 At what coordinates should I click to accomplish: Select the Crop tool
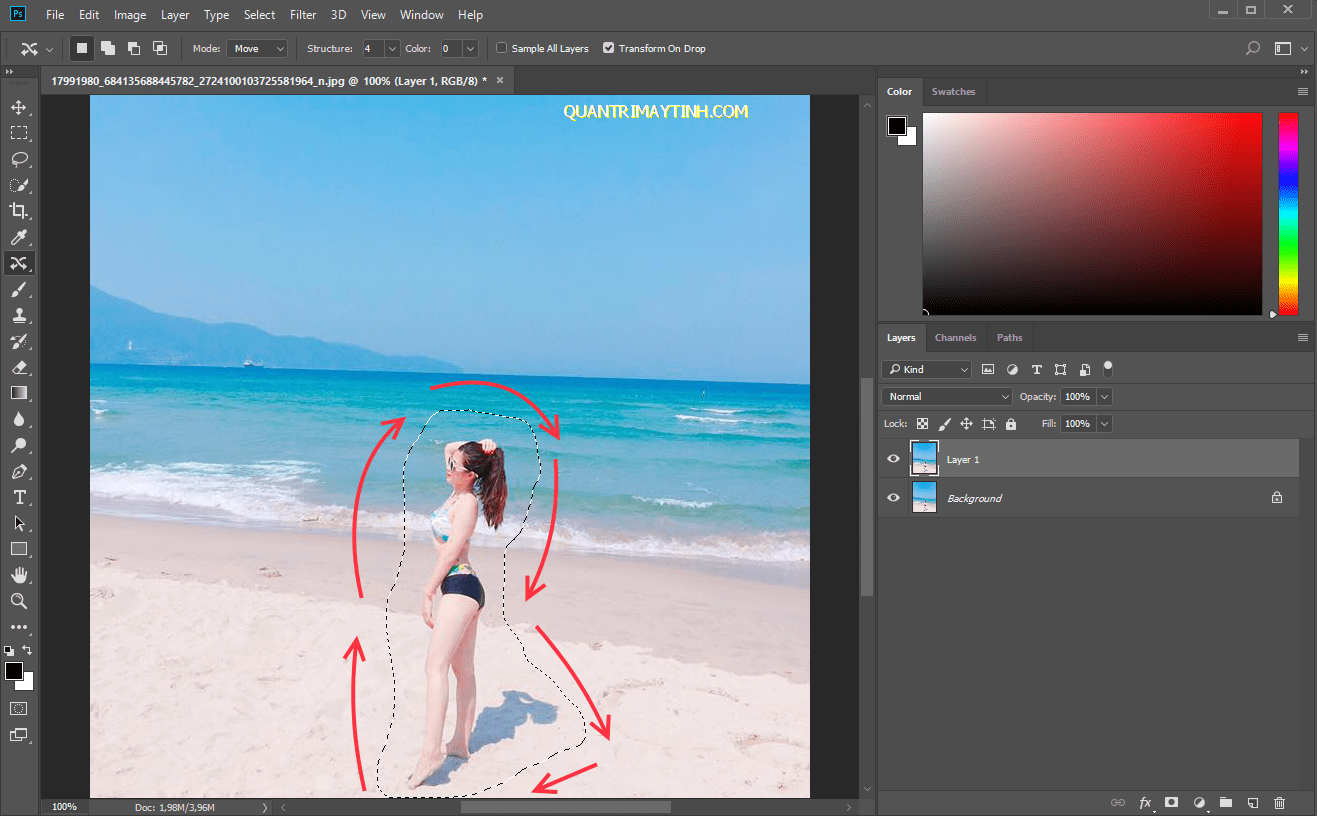pyautogui.click(x=19, y=211)
